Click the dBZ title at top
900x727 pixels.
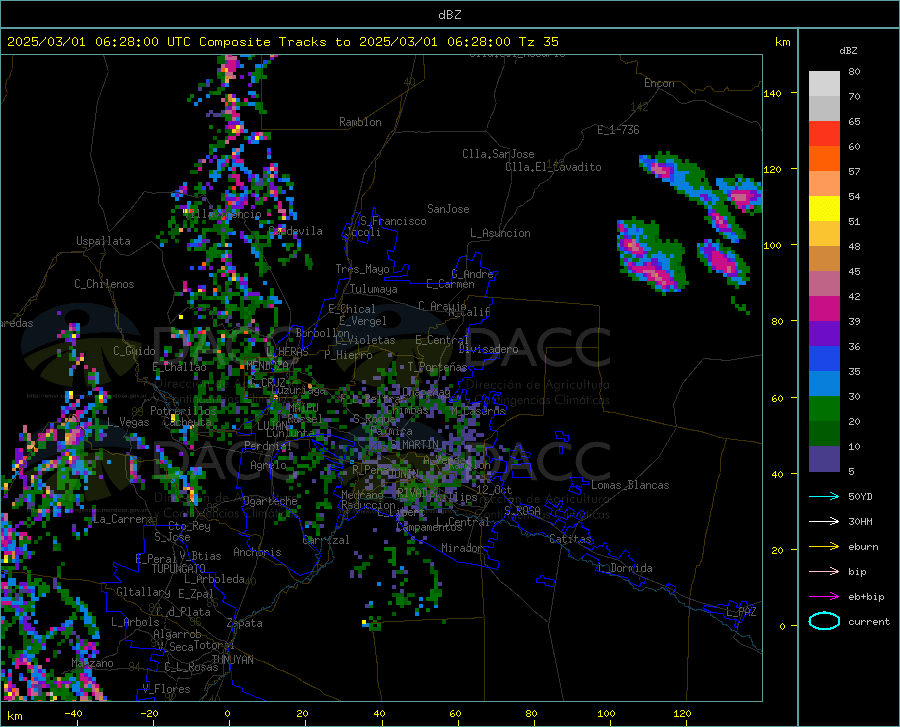point(449,15)
